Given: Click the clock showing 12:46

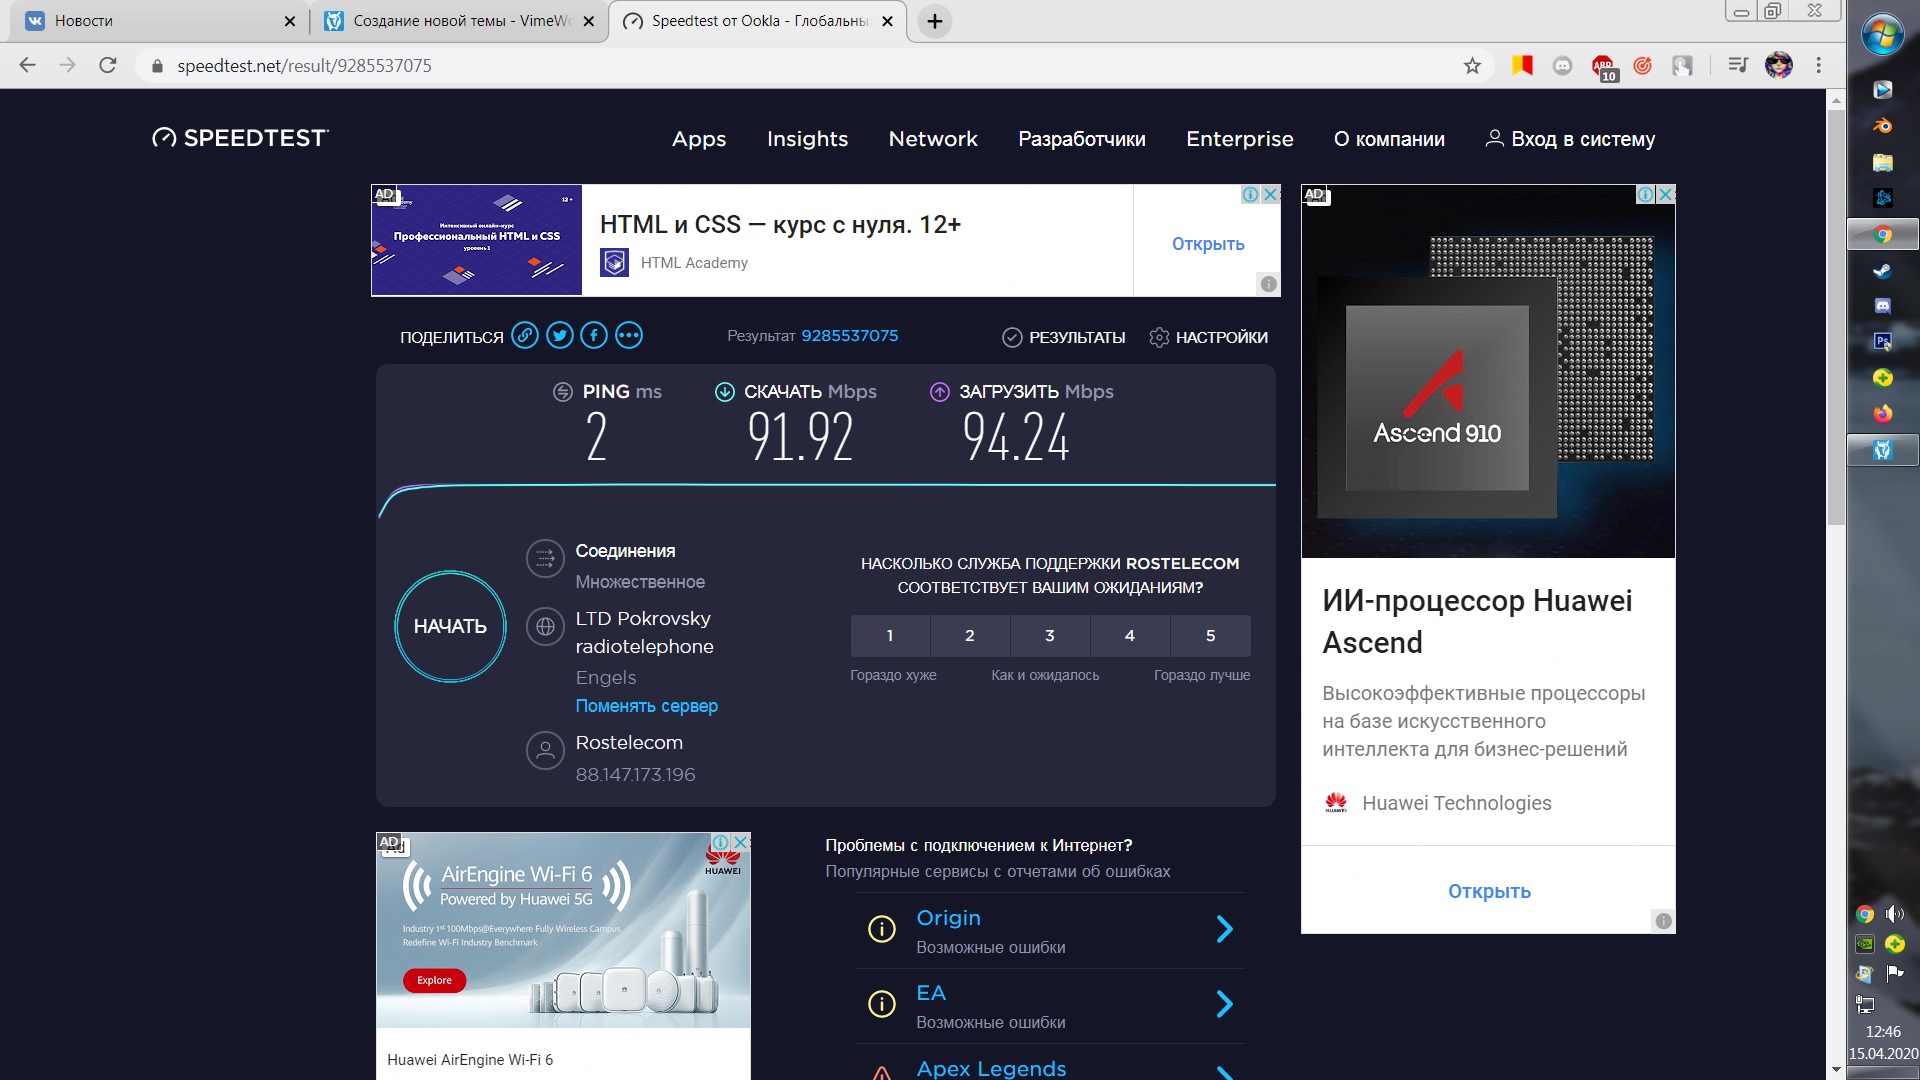Looking at the screenshot, I should pyautogui.click(x=1883, y=1032).
